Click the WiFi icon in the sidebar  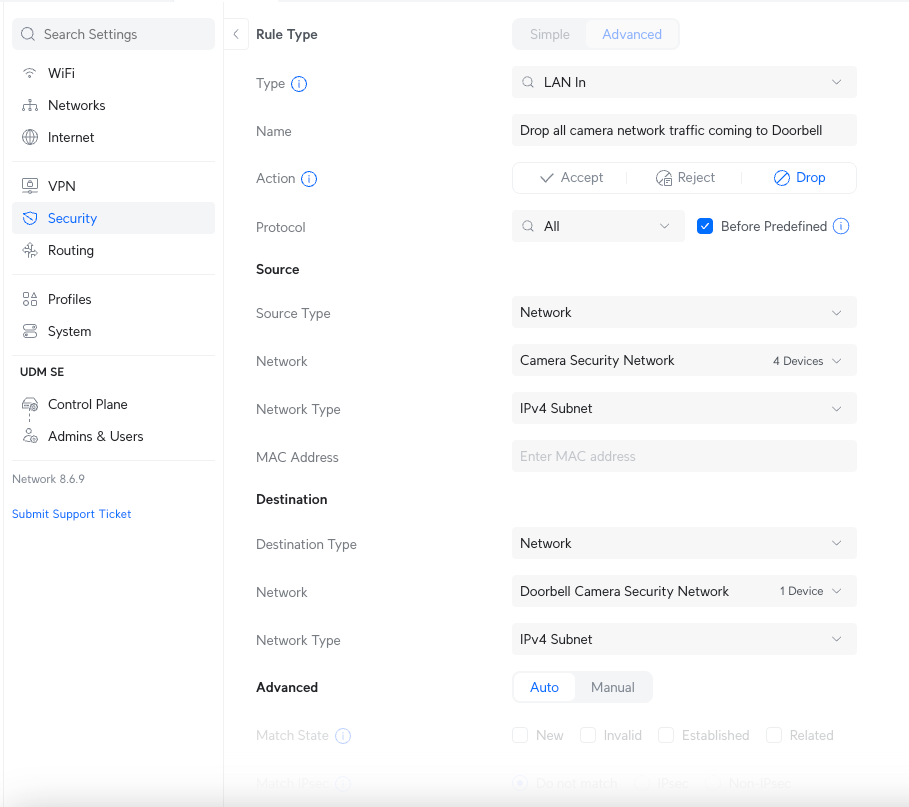[x=30, y=73]
